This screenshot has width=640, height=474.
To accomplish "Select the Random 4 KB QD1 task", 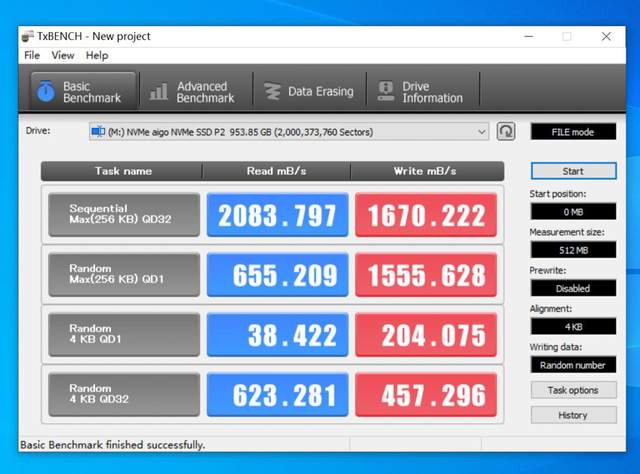I will click(x=124, y=334).
